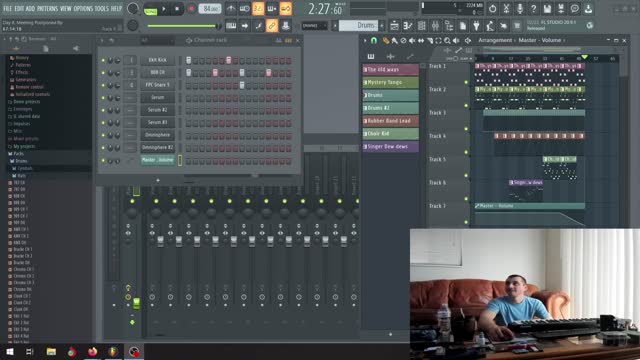This screenshot has height=360, width=640.
Task: Mute the Omnisphere #2 channel
Action: [103, 148]
